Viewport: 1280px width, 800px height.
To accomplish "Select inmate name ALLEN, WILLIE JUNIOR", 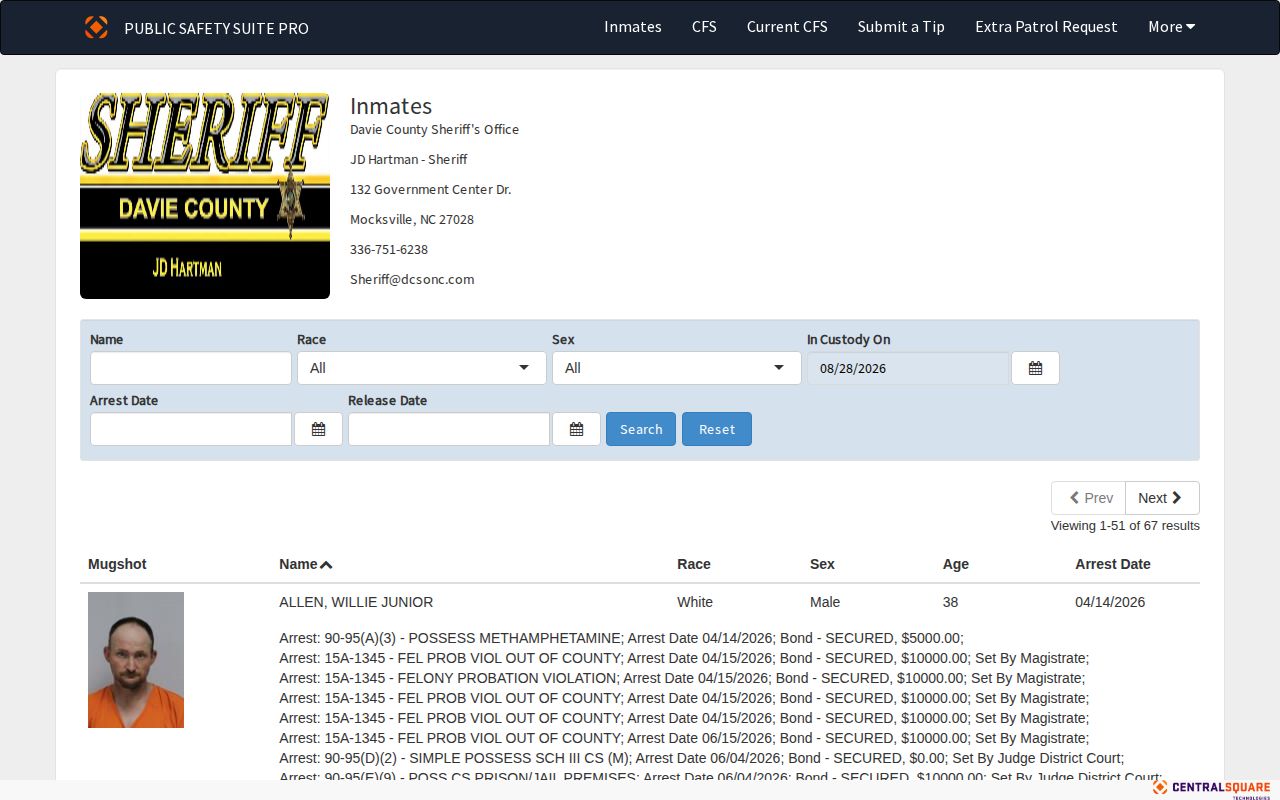I will [356, 602].
